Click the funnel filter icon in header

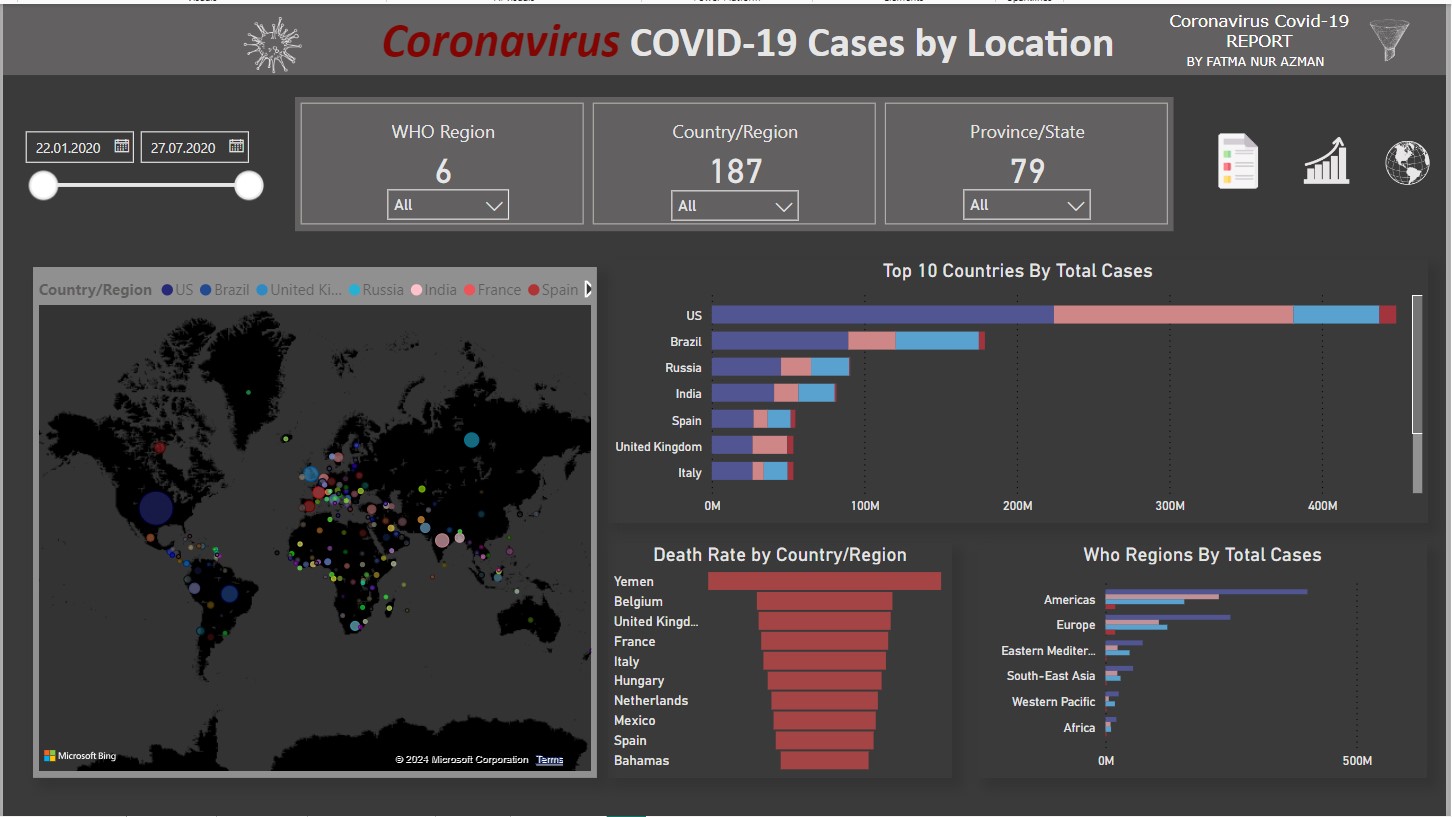tap(1389, 40)
